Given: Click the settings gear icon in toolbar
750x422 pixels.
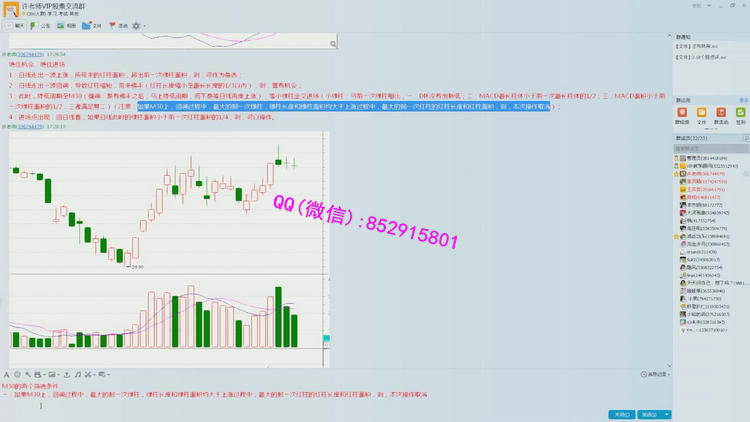Looking at the screenshot, I should pyautogui.click(x=136, y=26).
